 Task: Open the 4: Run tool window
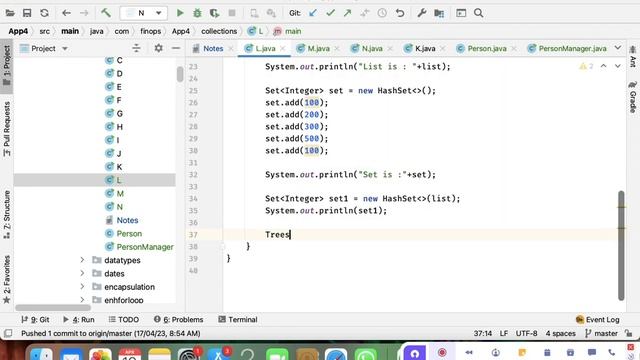coord(78,320)
